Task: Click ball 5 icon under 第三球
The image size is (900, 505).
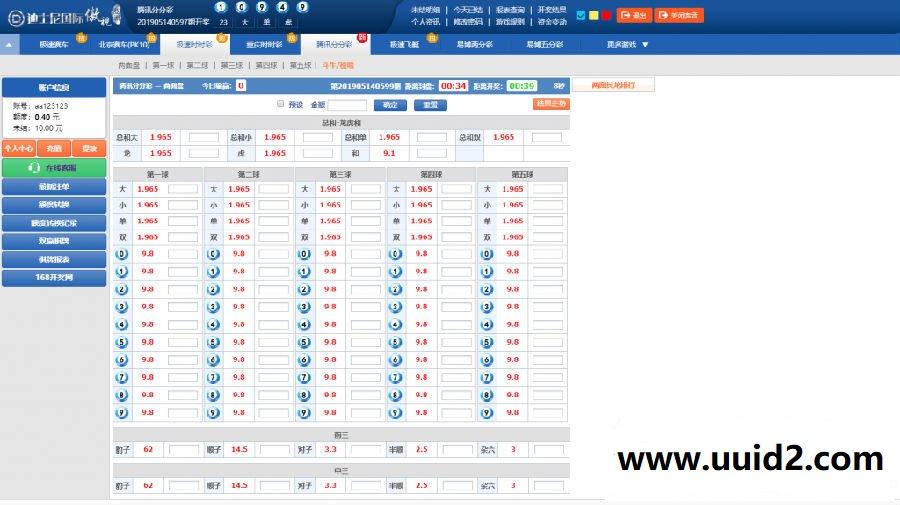Action: click(x=304, y=342)
